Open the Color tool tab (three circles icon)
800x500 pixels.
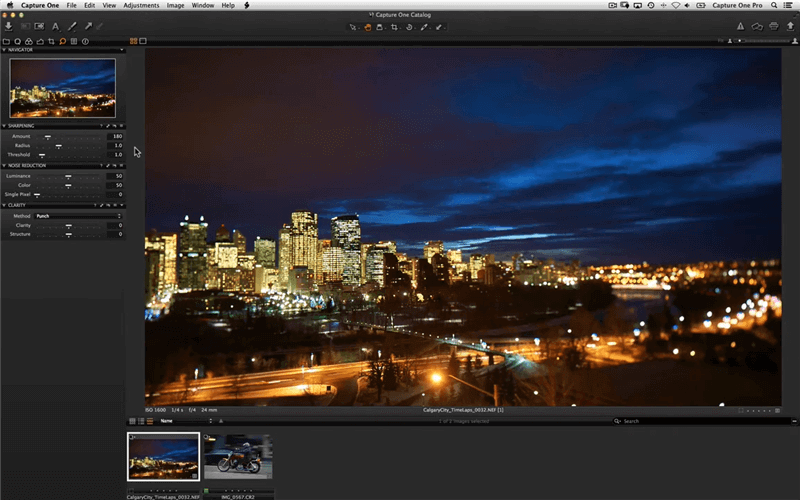[x=29, y=41]
